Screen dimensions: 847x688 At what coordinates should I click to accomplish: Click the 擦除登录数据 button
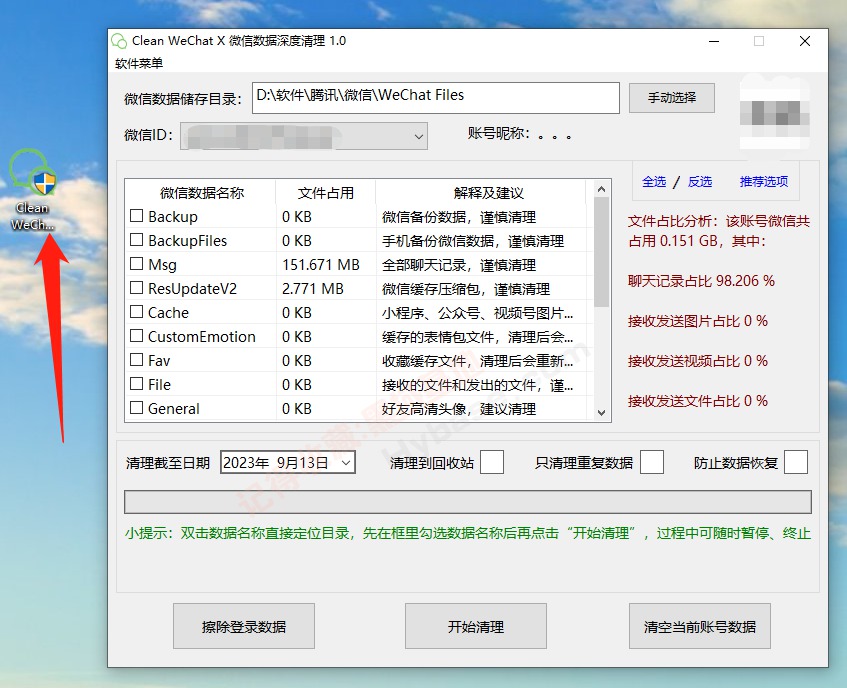click(x=244, y=626)
